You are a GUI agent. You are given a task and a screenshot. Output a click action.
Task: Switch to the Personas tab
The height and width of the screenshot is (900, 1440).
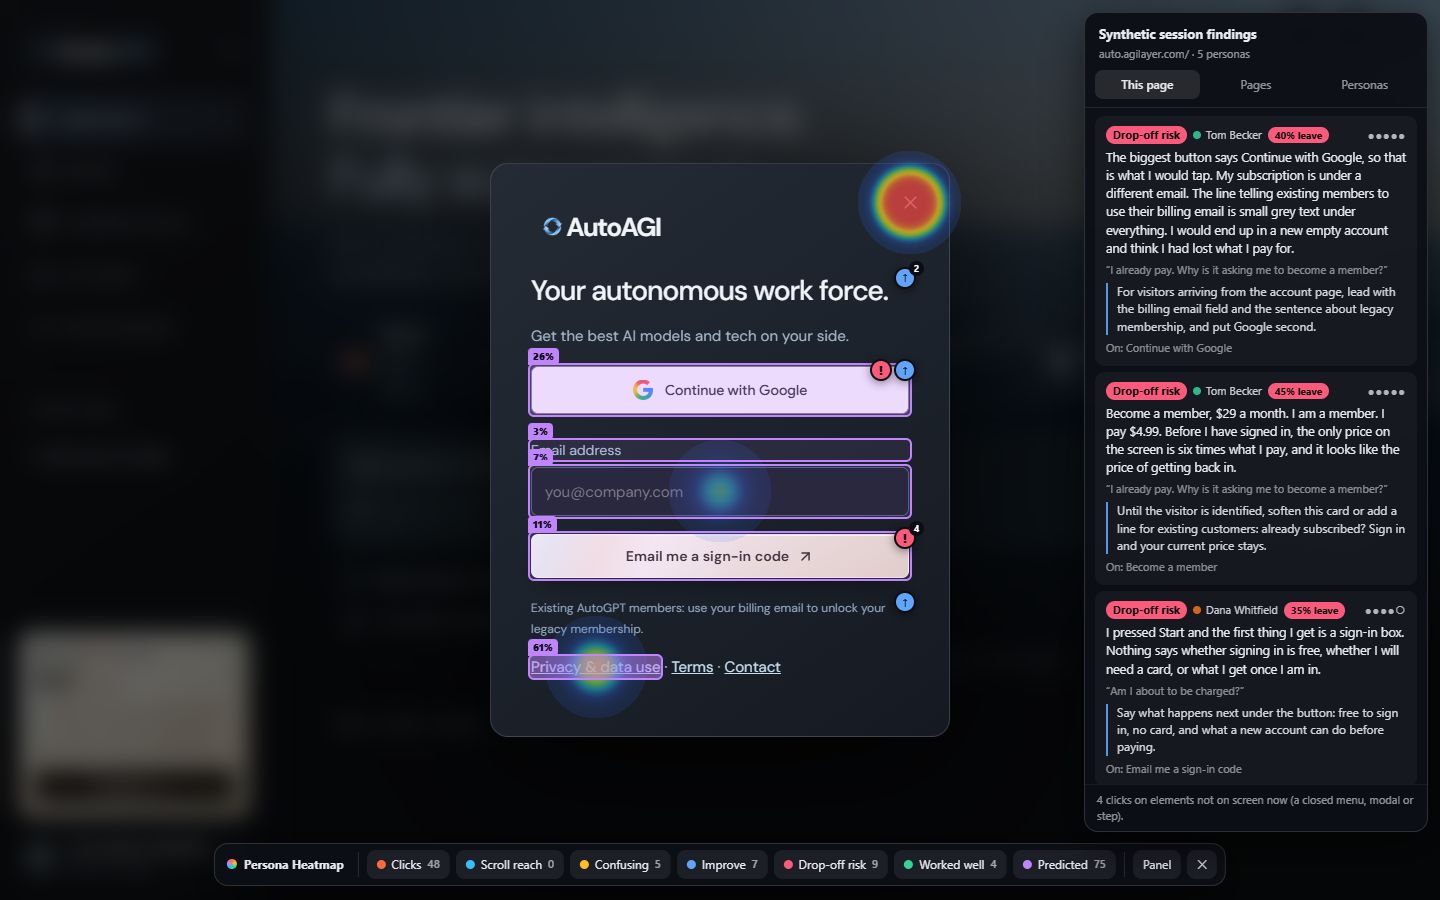[1364, 85]
